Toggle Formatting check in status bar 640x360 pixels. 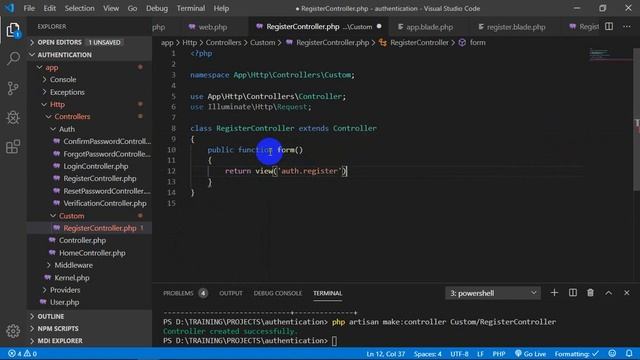576,353
